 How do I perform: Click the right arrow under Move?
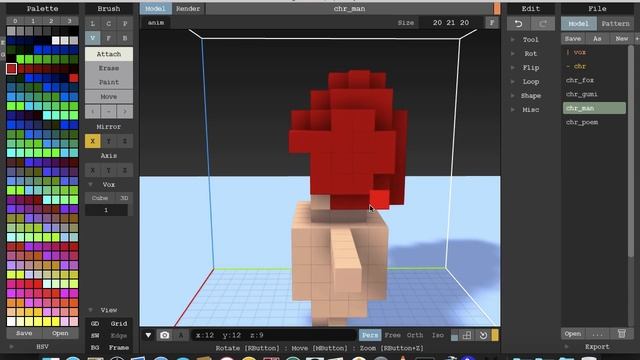[x=125, y=111]
